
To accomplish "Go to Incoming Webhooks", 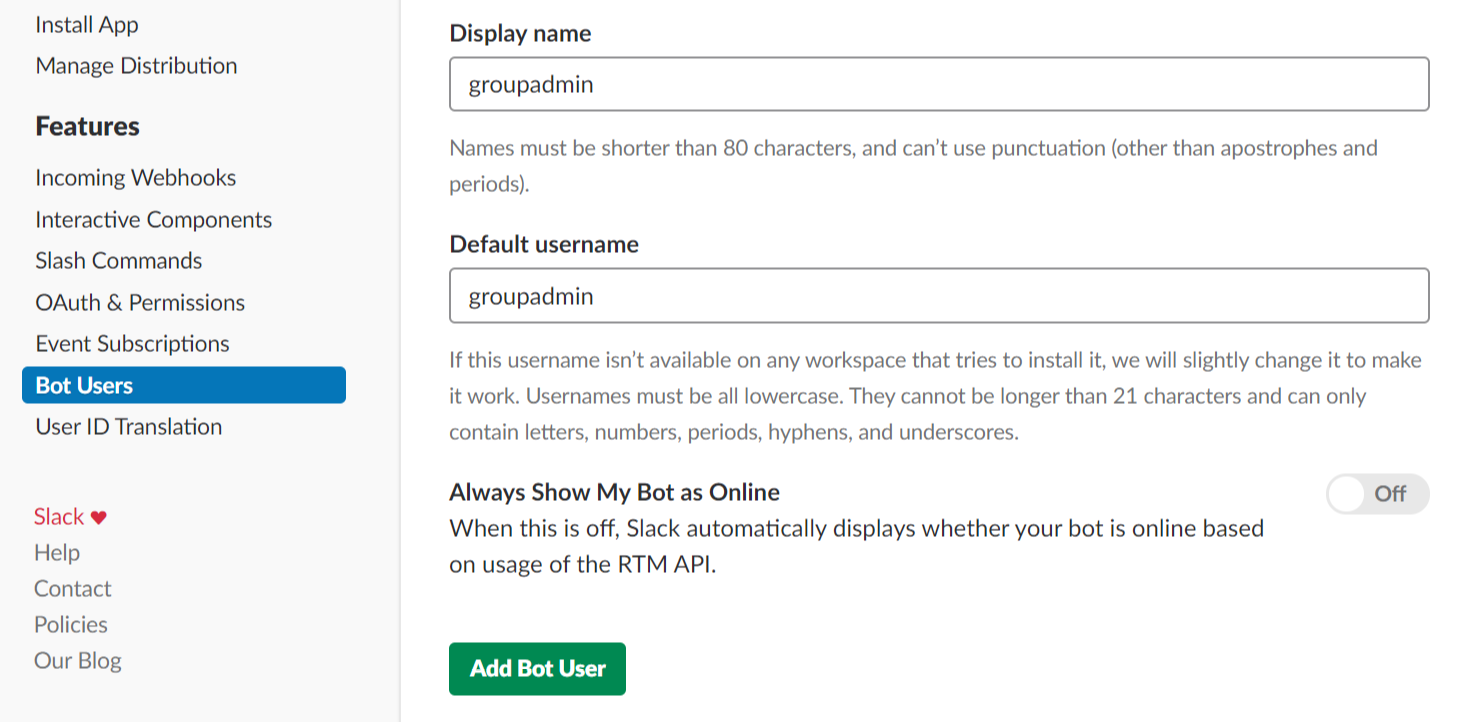I will [x=136, y=178].
